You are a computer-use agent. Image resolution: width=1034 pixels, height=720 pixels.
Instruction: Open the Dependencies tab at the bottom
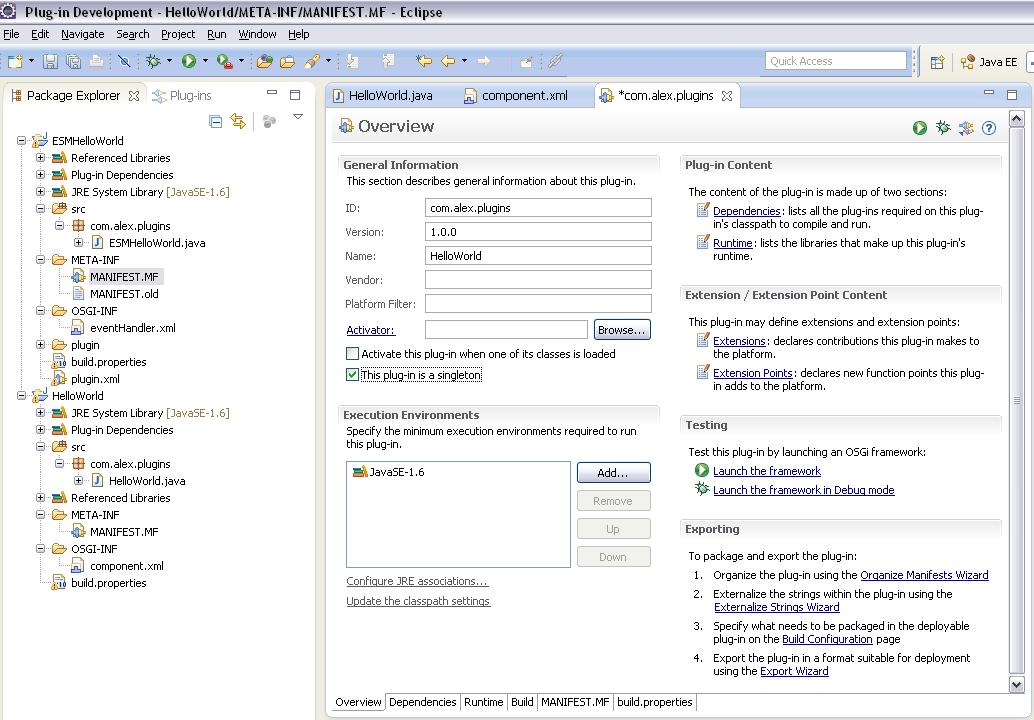(423, 702)
